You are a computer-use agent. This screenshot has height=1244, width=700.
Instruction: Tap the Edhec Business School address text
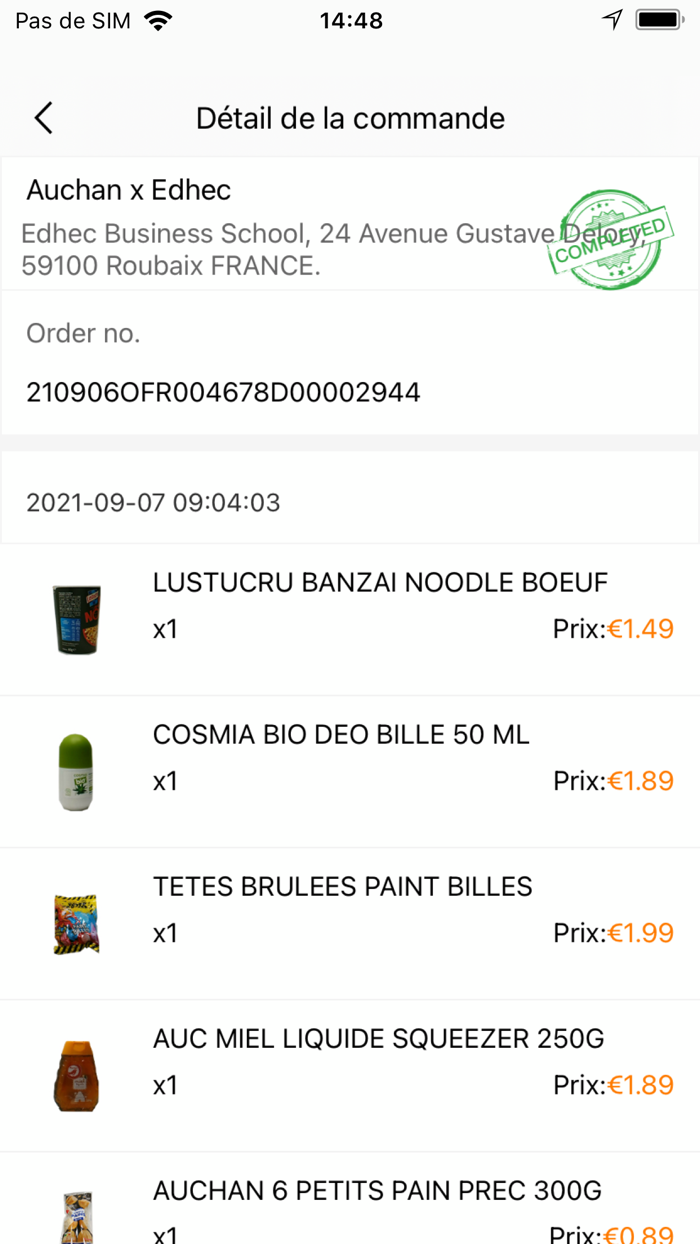click(x=300, y=246)
